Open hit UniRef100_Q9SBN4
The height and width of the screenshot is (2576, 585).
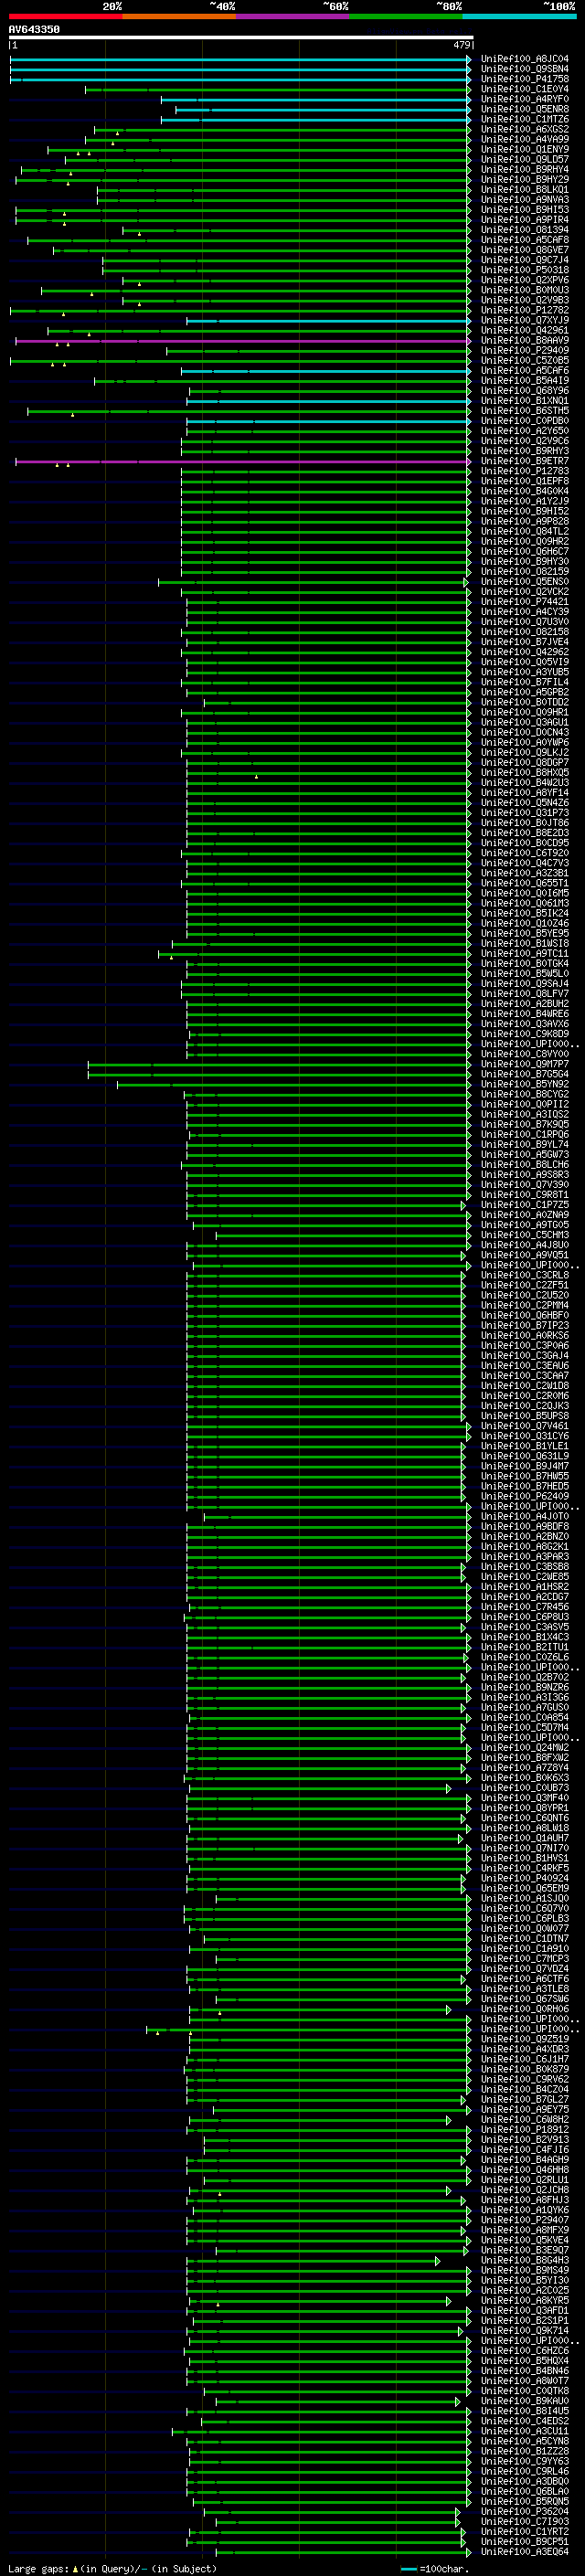[525, 69]
